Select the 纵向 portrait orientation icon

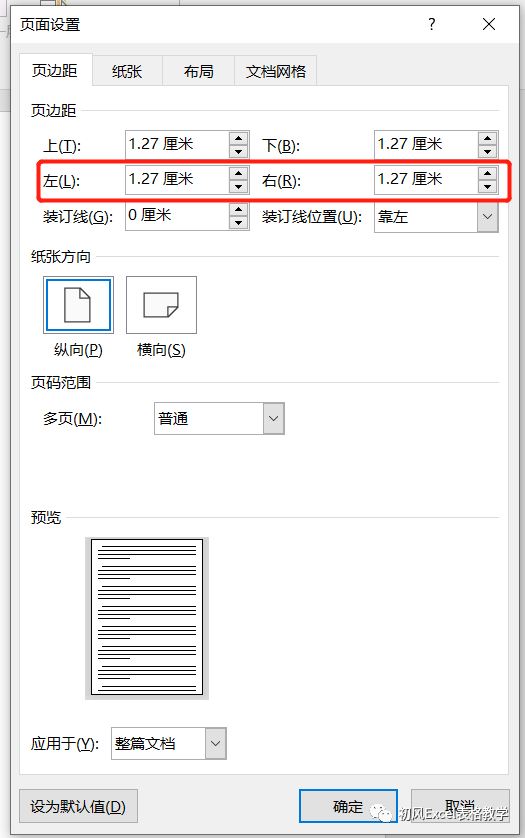(x=78, y=305)
